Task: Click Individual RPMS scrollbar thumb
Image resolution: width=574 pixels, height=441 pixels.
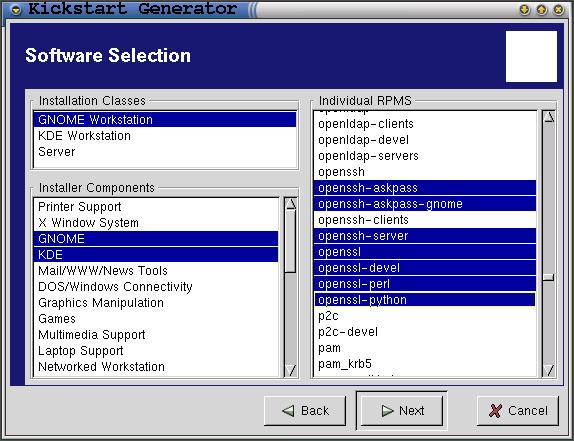Action: [x=549, y=277]
